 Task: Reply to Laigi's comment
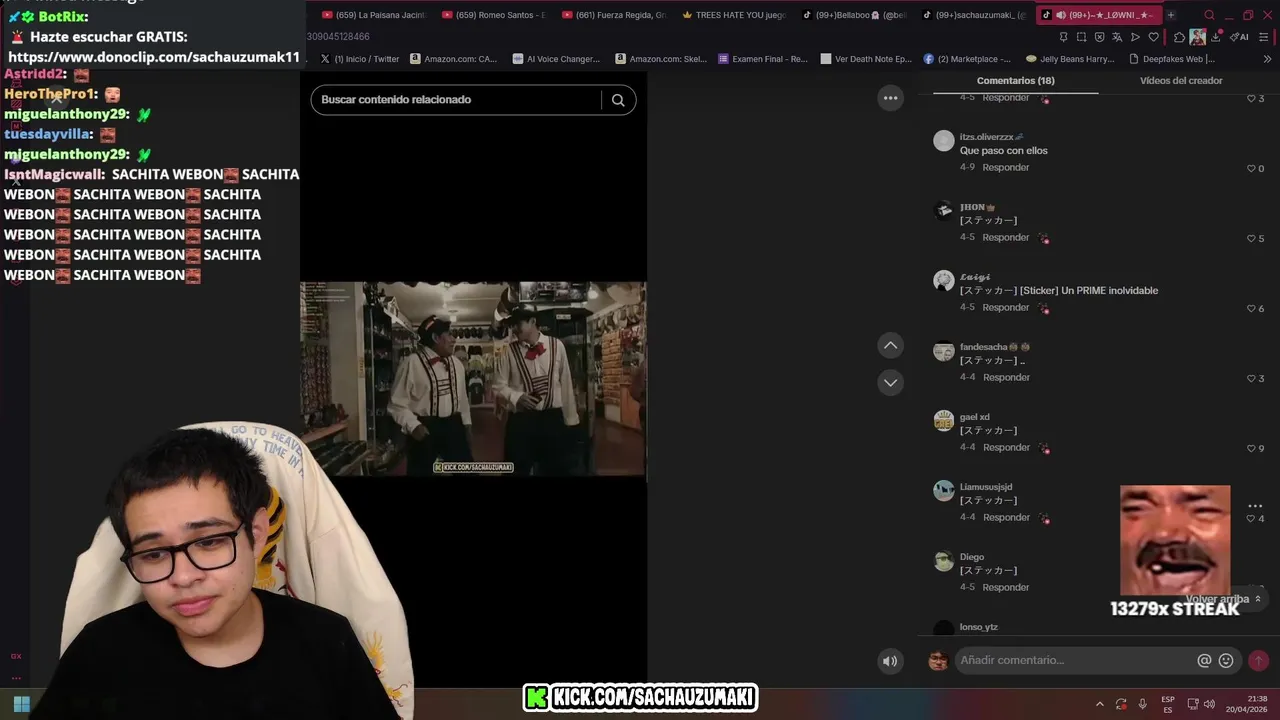pyautogui.click(x=1005, y=308)
